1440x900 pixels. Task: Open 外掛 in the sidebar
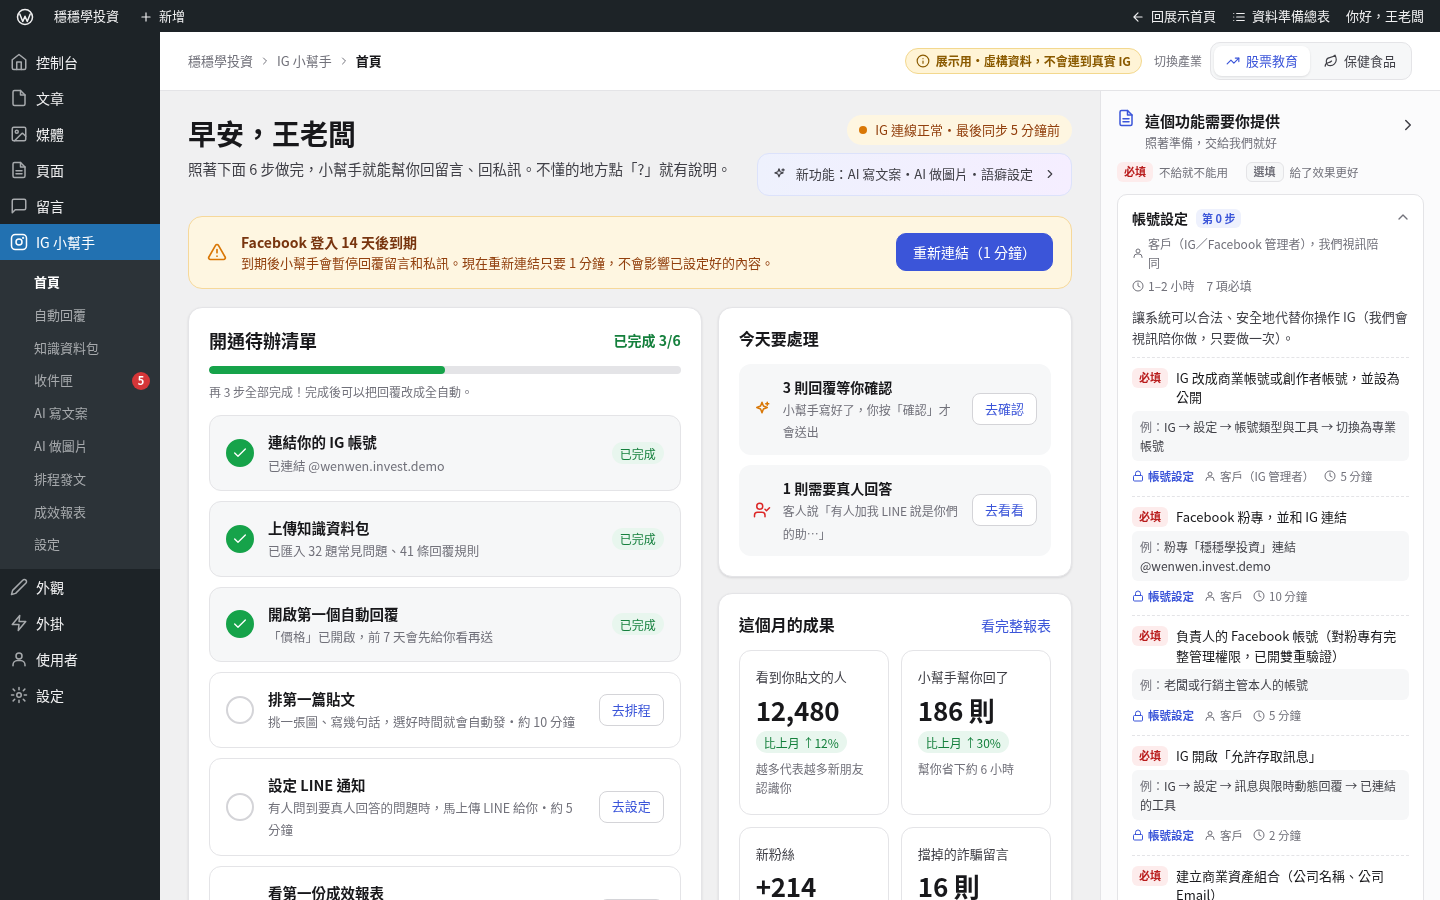click(x=80, y=624)
